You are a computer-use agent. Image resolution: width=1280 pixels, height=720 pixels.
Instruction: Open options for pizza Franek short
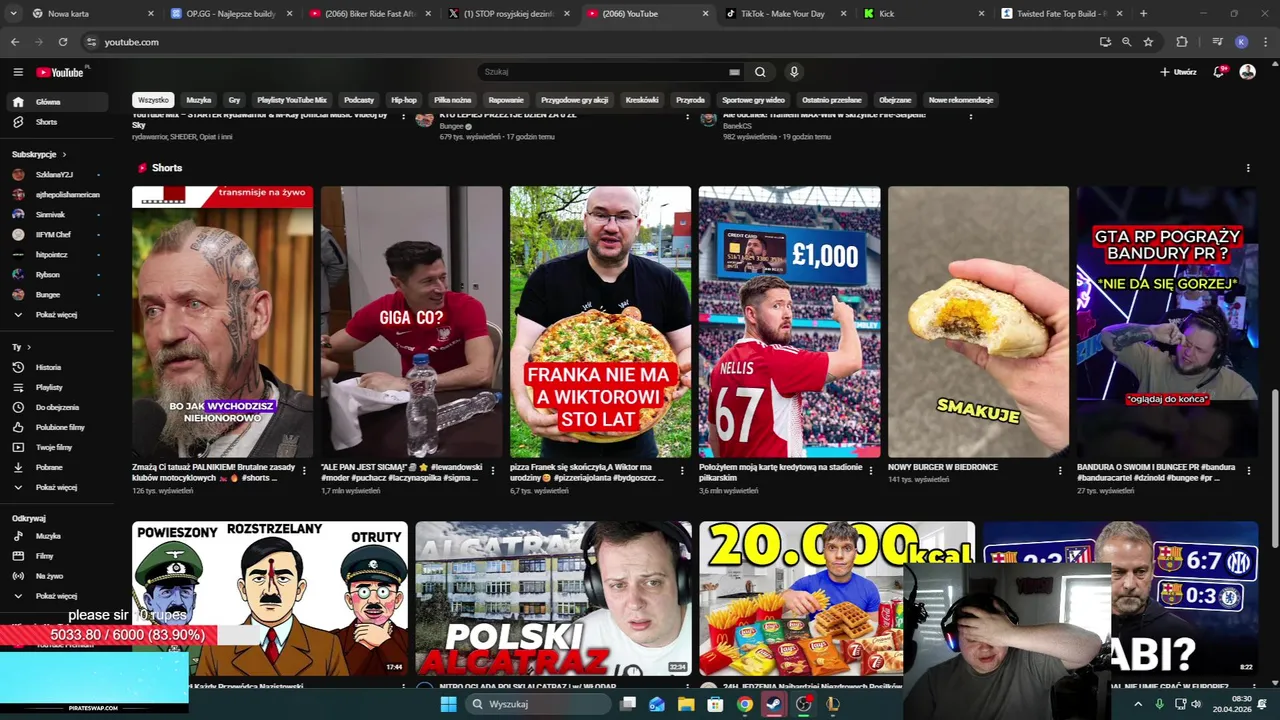[x=682, y=469]
